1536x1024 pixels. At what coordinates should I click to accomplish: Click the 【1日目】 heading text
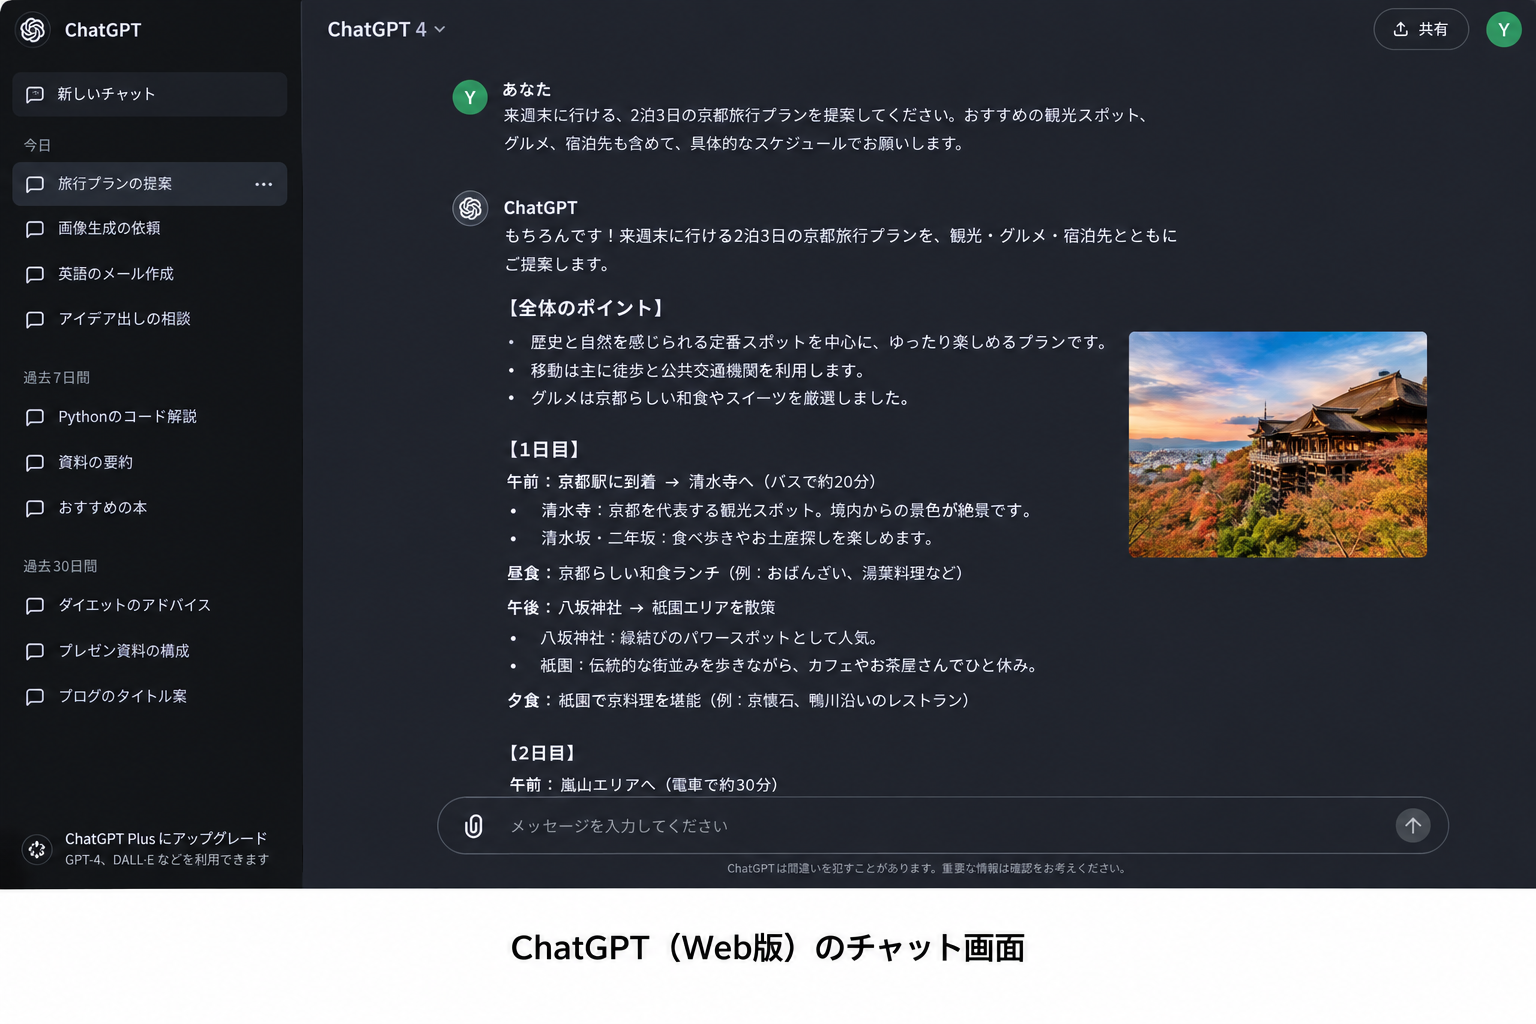pos(544,450)
